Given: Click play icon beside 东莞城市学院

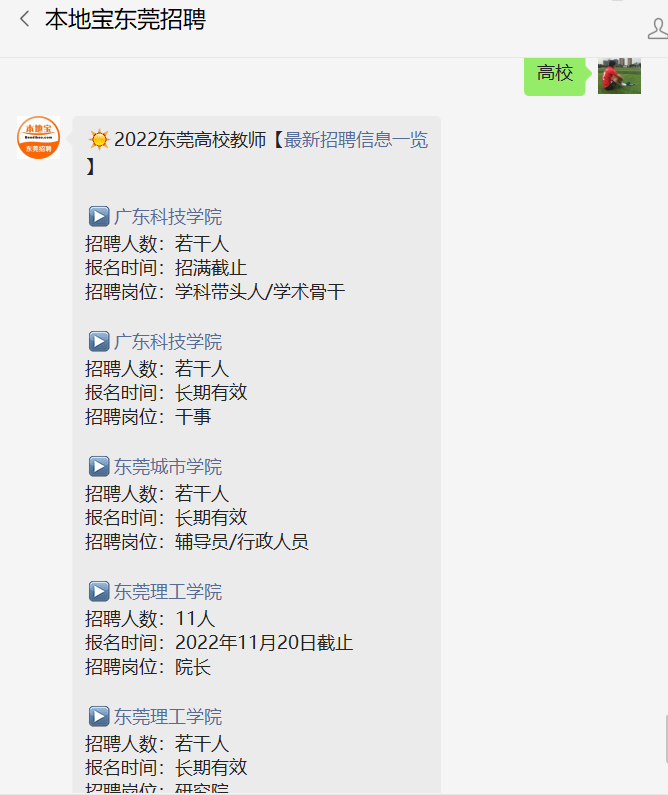Looking at the screenshot, I should pos(99,466).
